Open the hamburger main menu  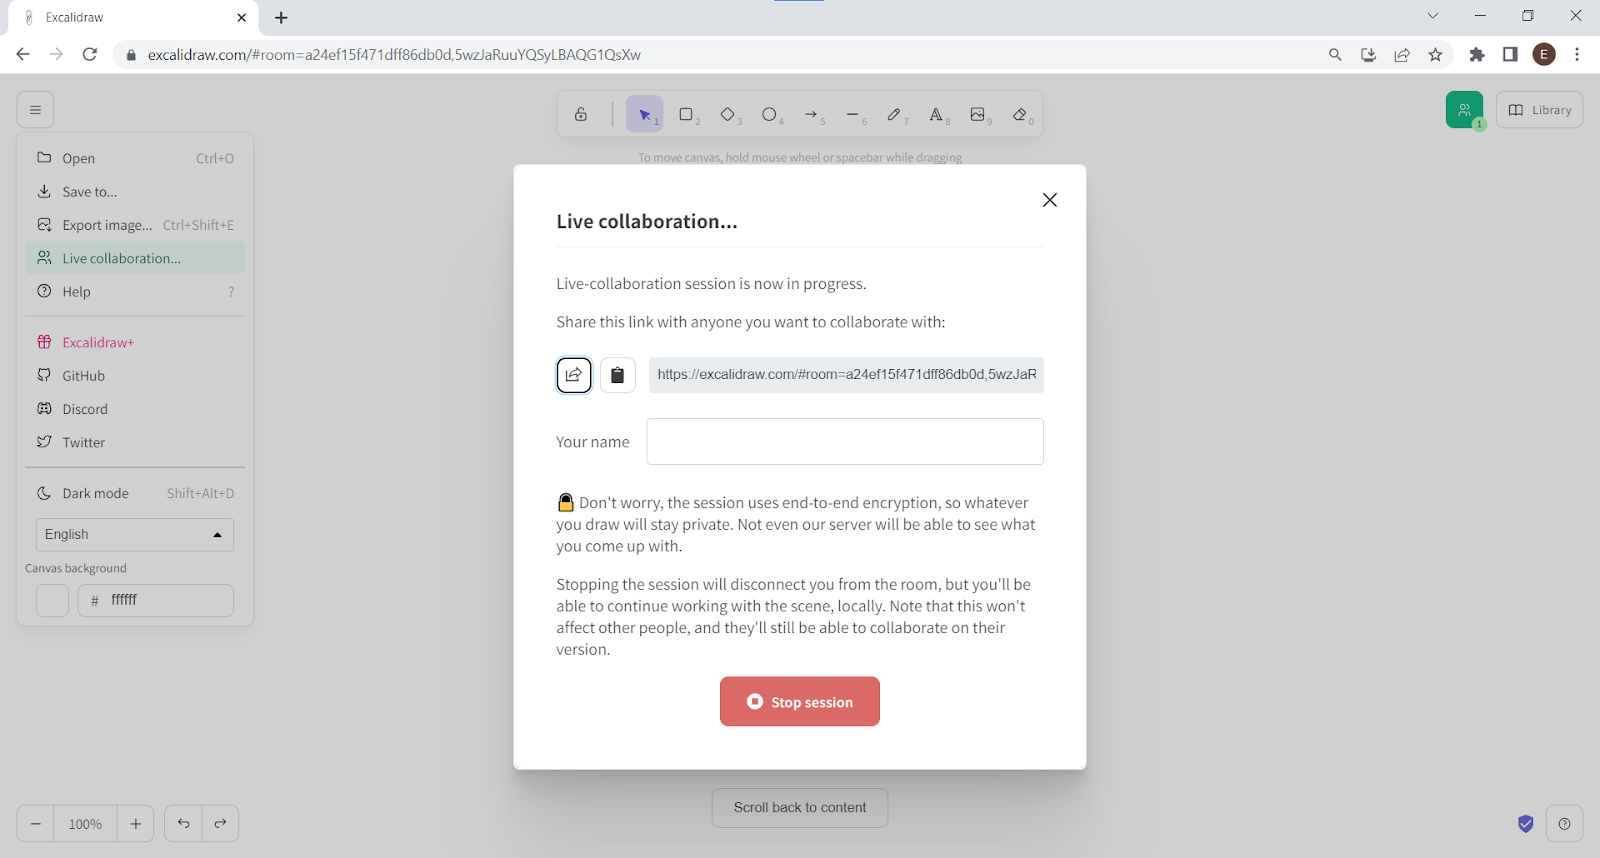pyautogui.click(x=35, y=110)
